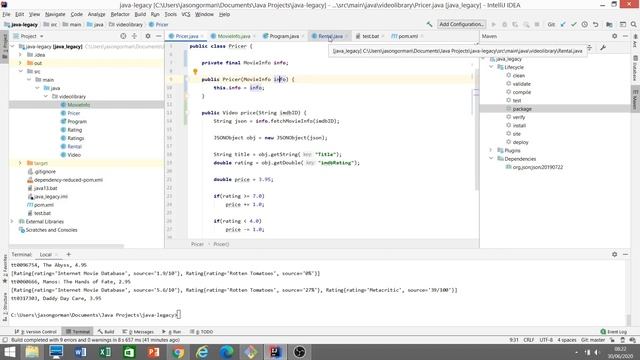Hide the Terminal panel
640x360 pixels.
(x=625, y=254)
